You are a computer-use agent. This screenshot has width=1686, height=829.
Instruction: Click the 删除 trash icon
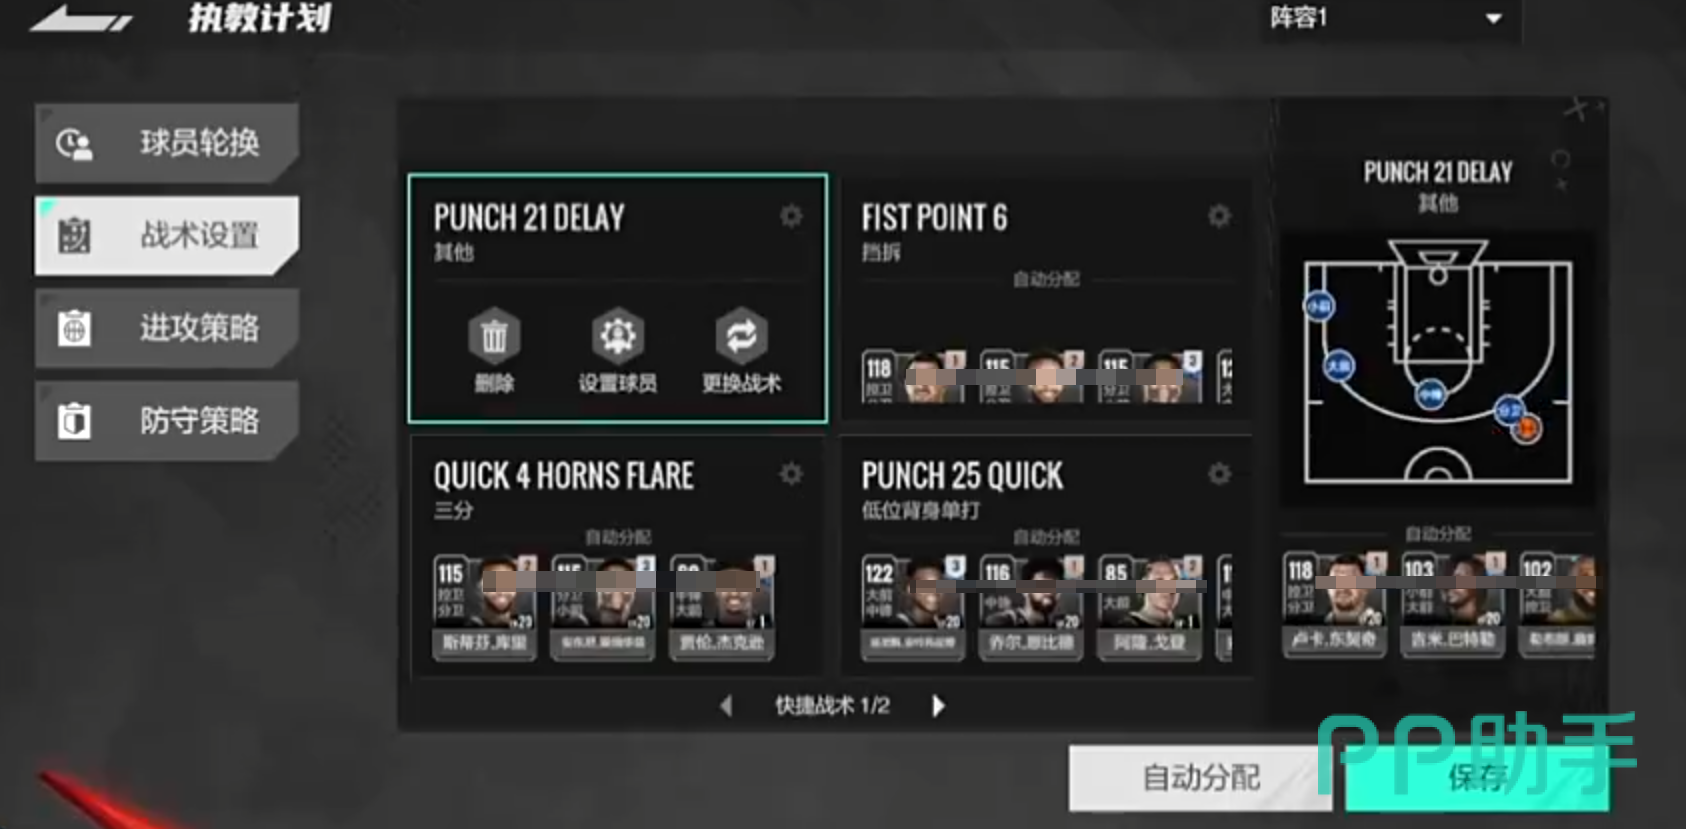coord(494,335)
